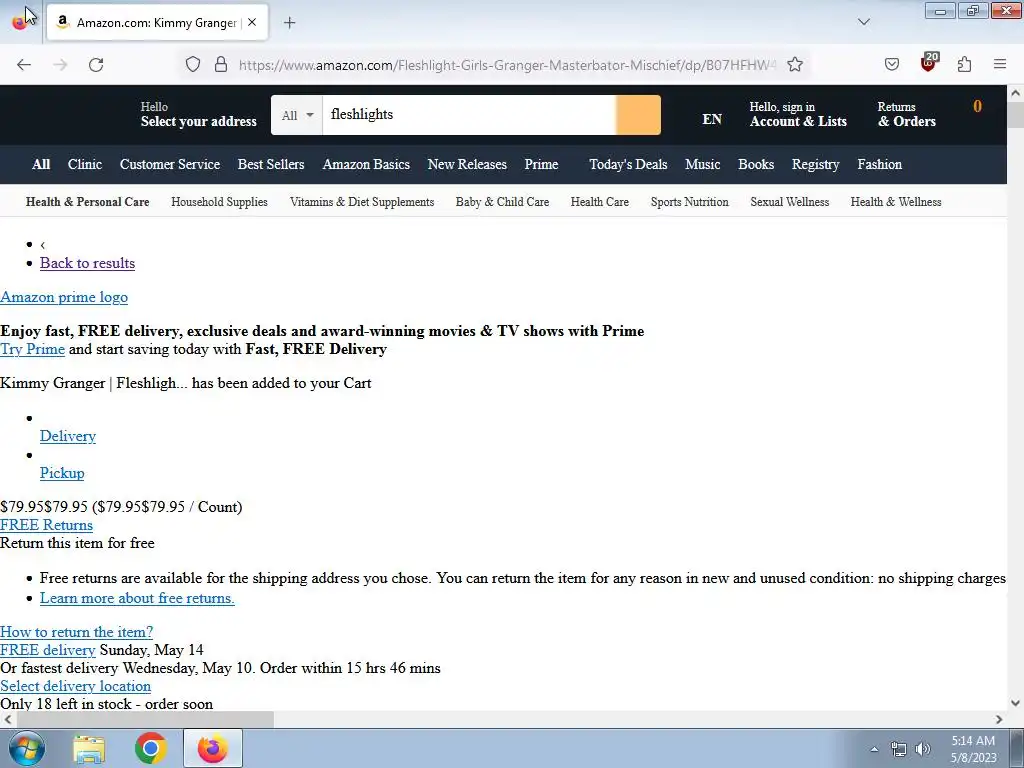Click Select delivery location link

76,686
